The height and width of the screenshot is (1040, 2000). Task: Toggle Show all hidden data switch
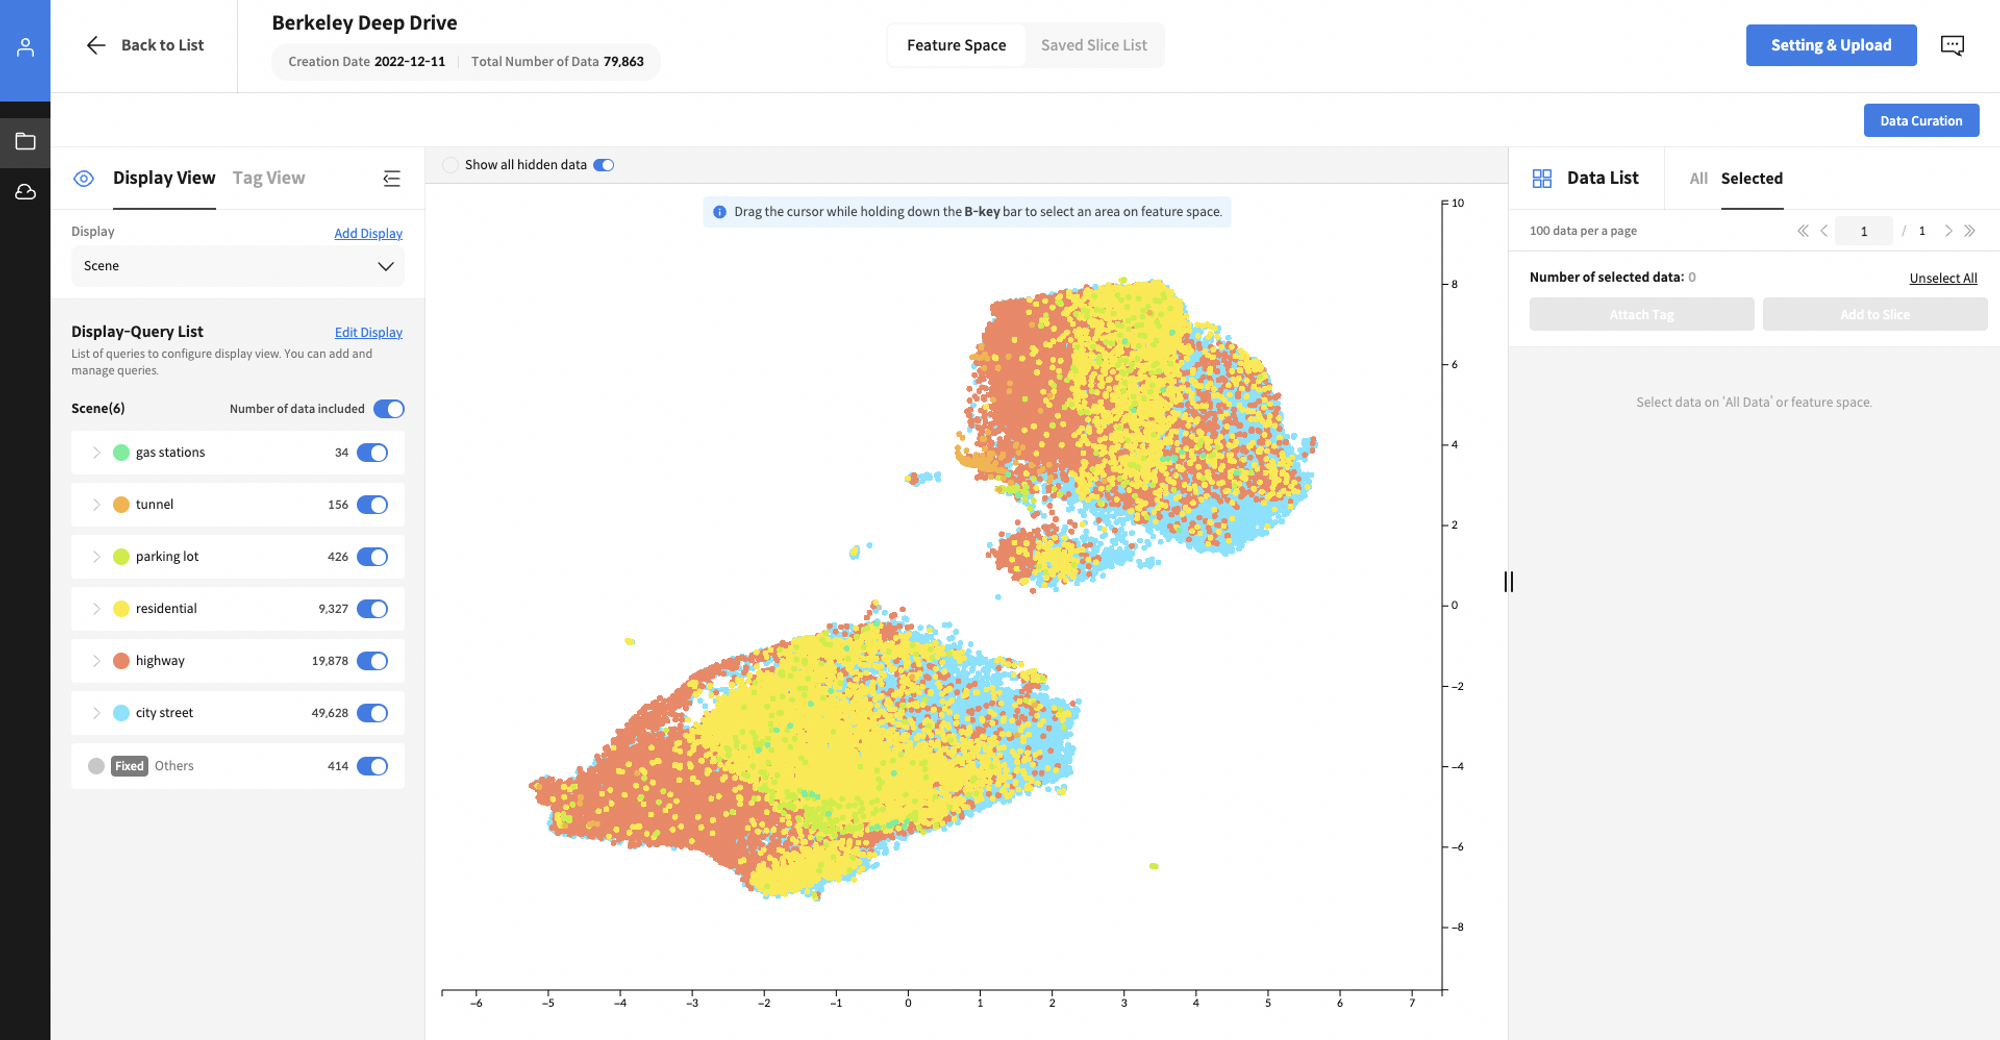point(604,165)
